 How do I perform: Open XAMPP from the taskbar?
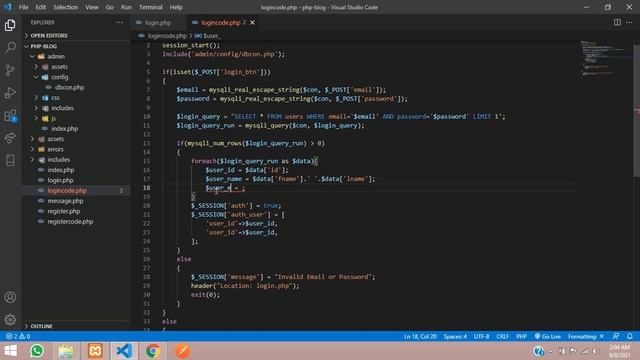tap(95, 351)
